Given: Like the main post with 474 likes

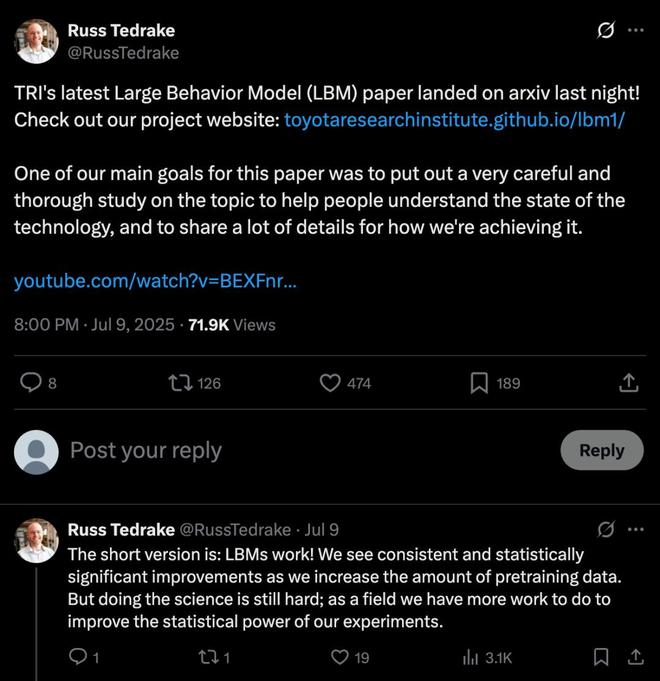Looking at the screenshot, I should [x=331, y=383].
